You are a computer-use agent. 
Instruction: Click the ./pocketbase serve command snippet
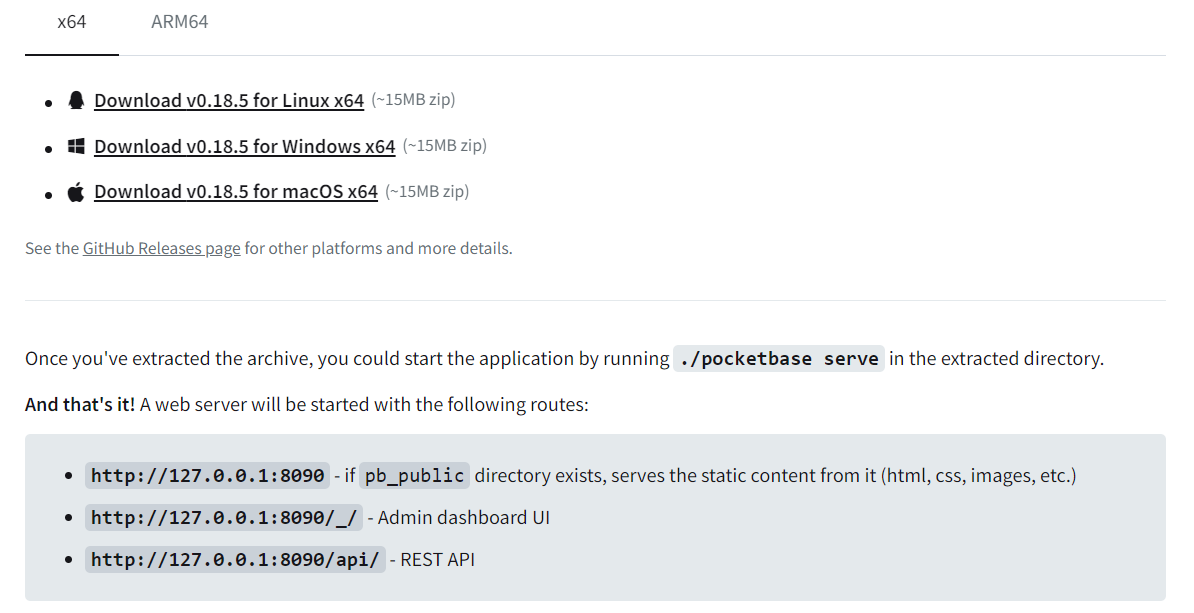779,359
